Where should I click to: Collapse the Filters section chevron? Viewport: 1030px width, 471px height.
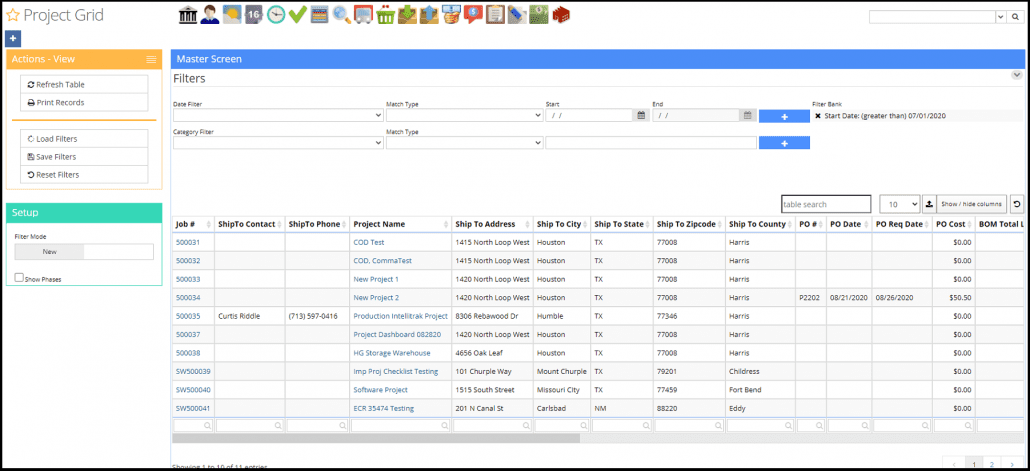pyautogui.click(x=1016, y=75)
